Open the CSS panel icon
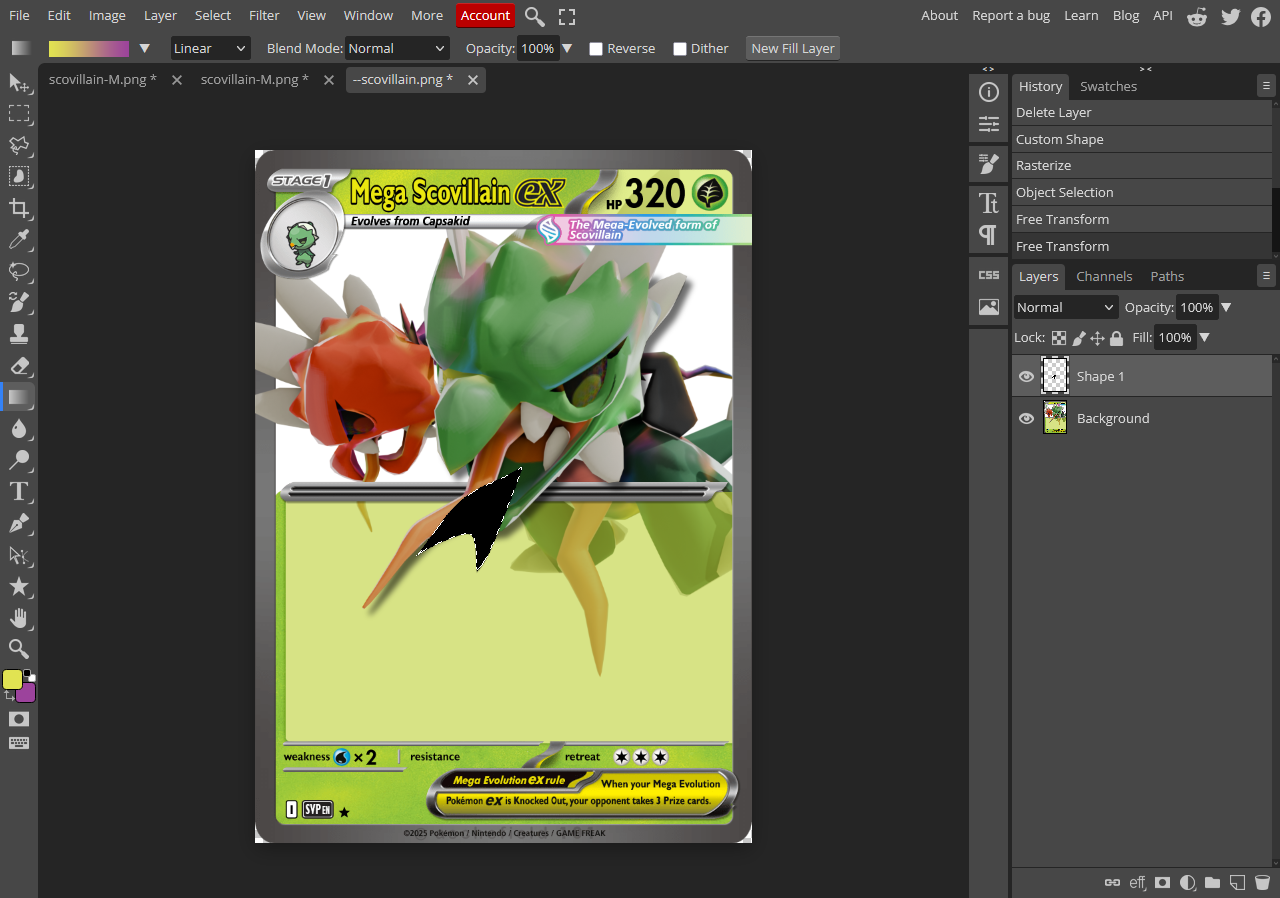The image size is (1280, 898). (x=989, y=275)
